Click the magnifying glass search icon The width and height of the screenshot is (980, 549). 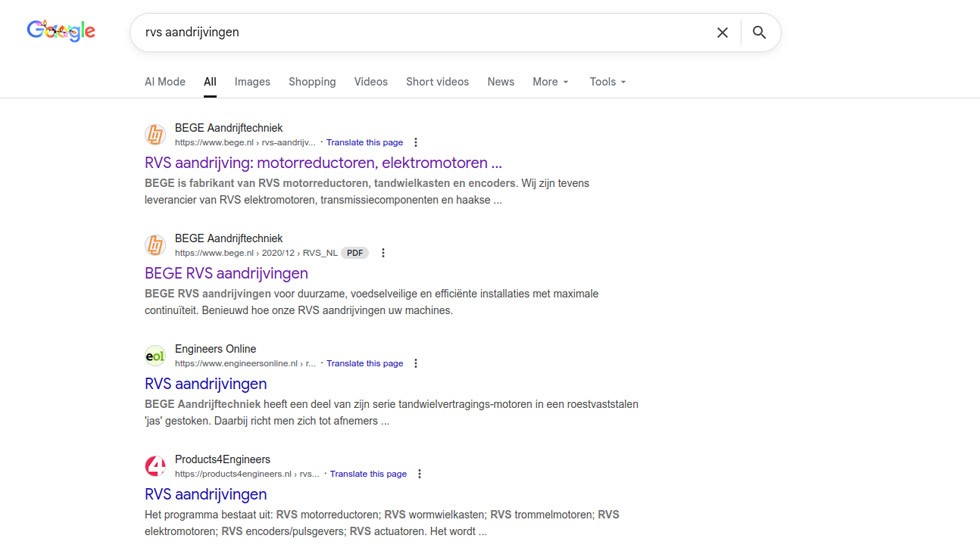759,33
